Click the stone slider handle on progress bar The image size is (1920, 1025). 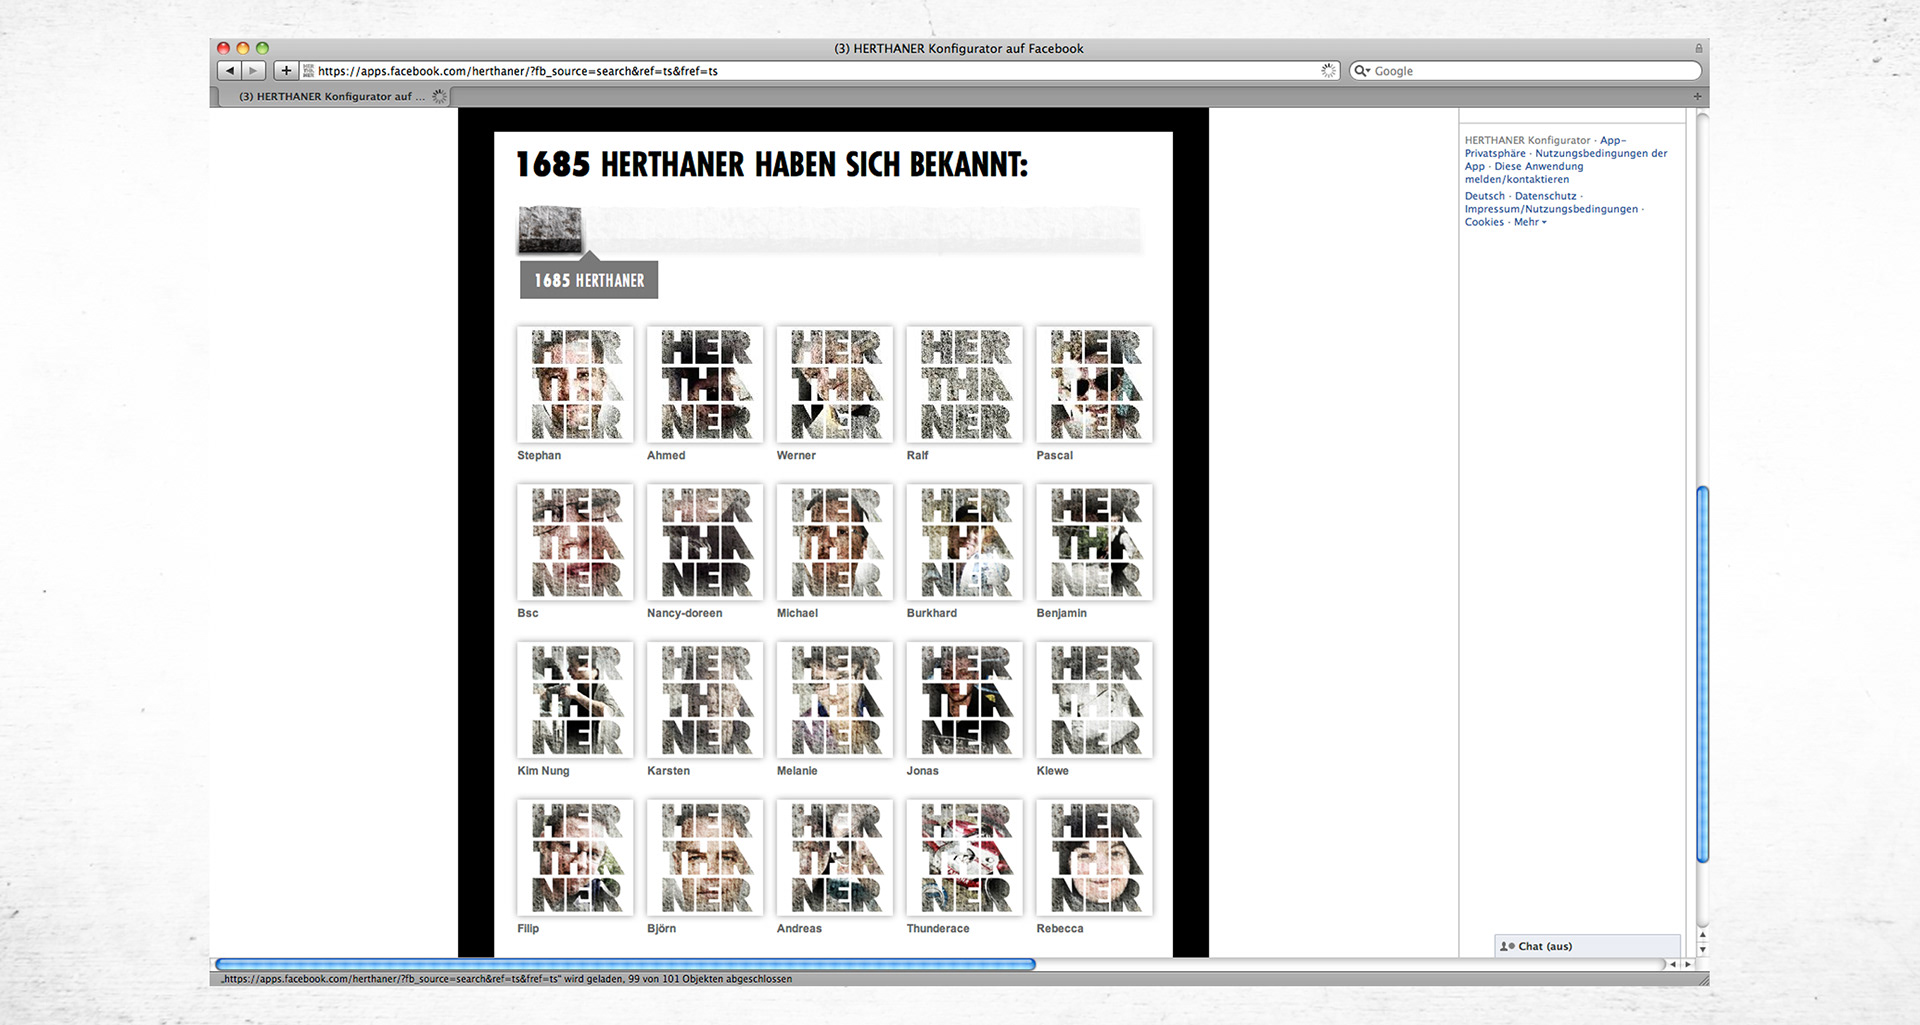click(x=550, y=230)
